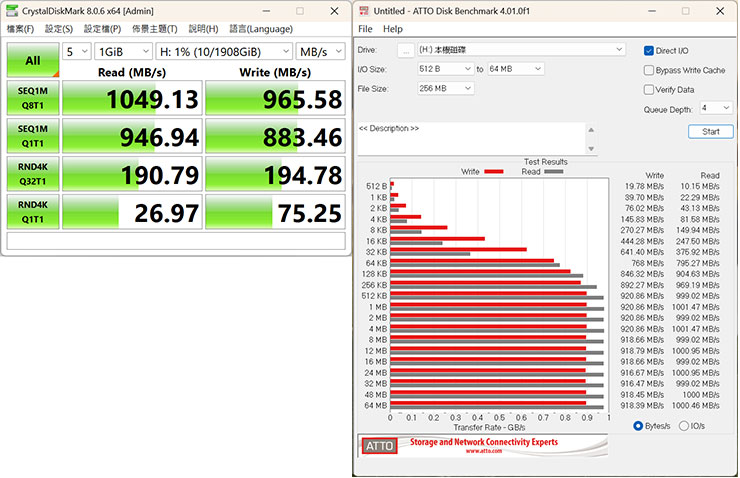Image resolution: width=740 pixels, height=478 pixels.
Task: Start the RND4K Q32T1 test
Action: coord(33,174)
